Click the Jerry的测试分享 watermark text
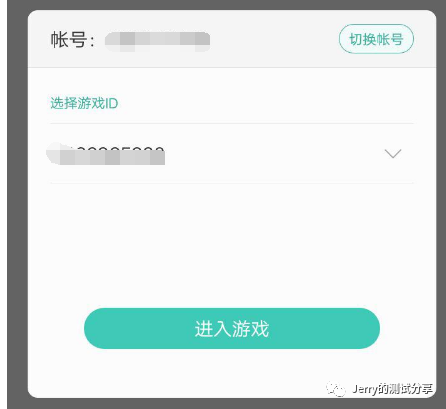The height and width of the screenshot is (409, 446). (x=392, y=389)
